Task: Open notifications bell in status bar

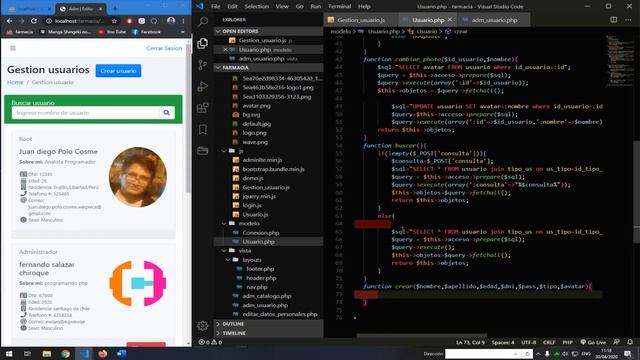Action: [630, 342]
